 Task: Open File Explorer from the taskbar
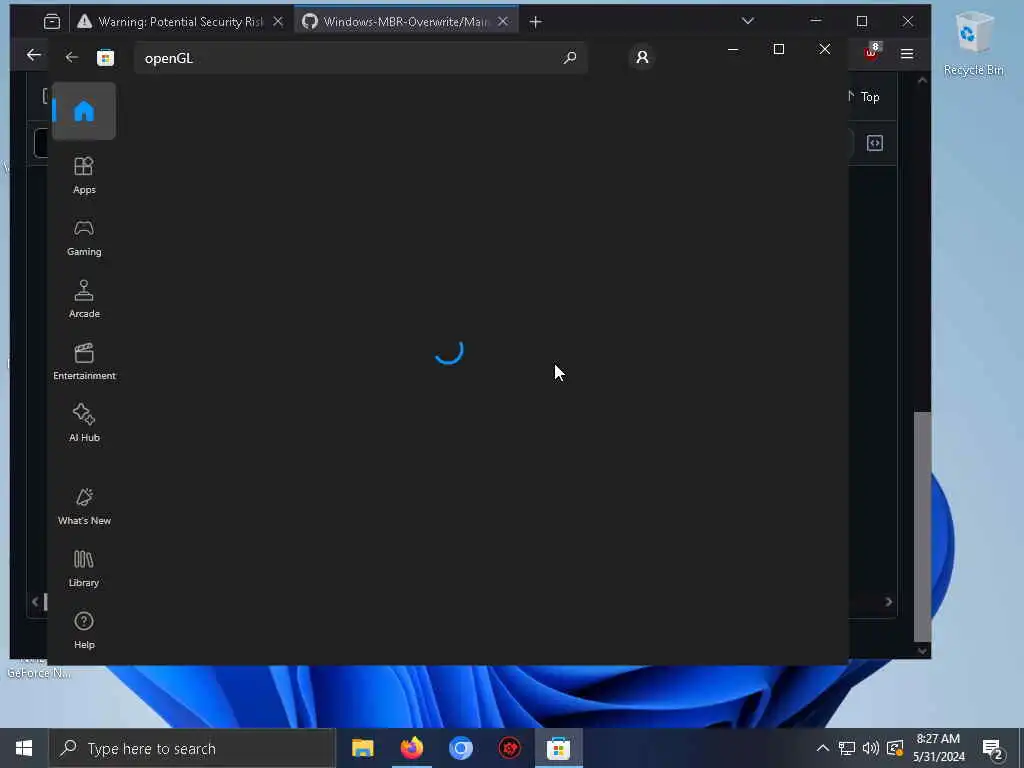[362, 748]
